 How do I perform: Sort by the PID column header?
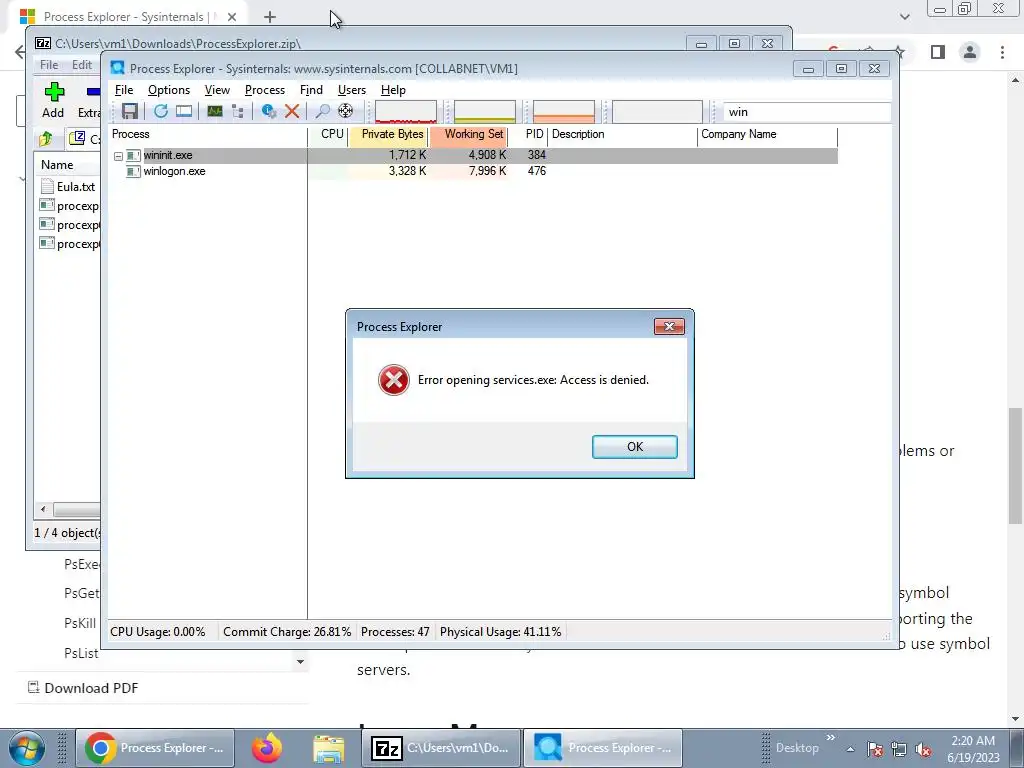[528, 134]
